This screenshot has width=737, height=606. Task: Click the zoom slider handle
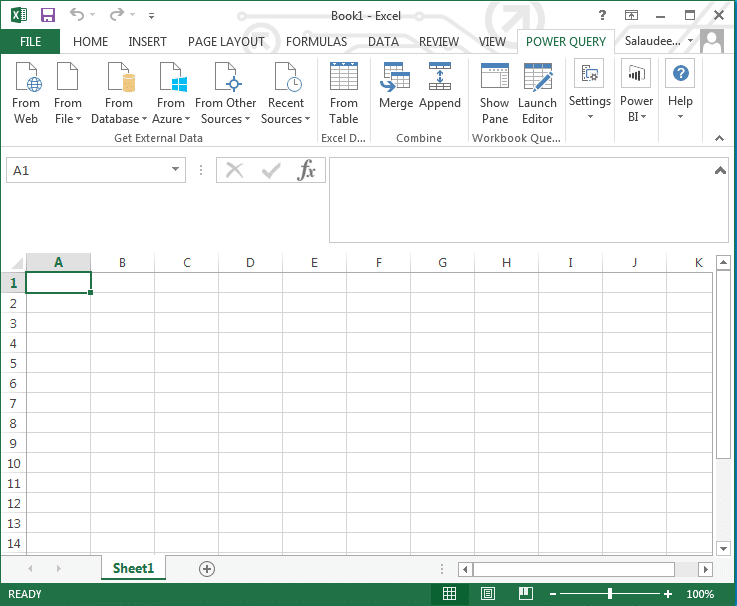point(610,594)
